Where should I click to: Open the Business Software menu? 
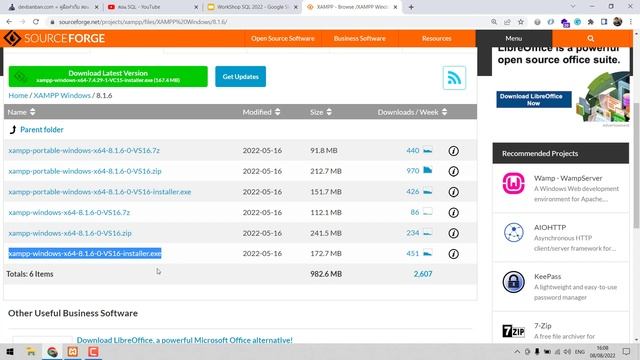coord(360,38)
